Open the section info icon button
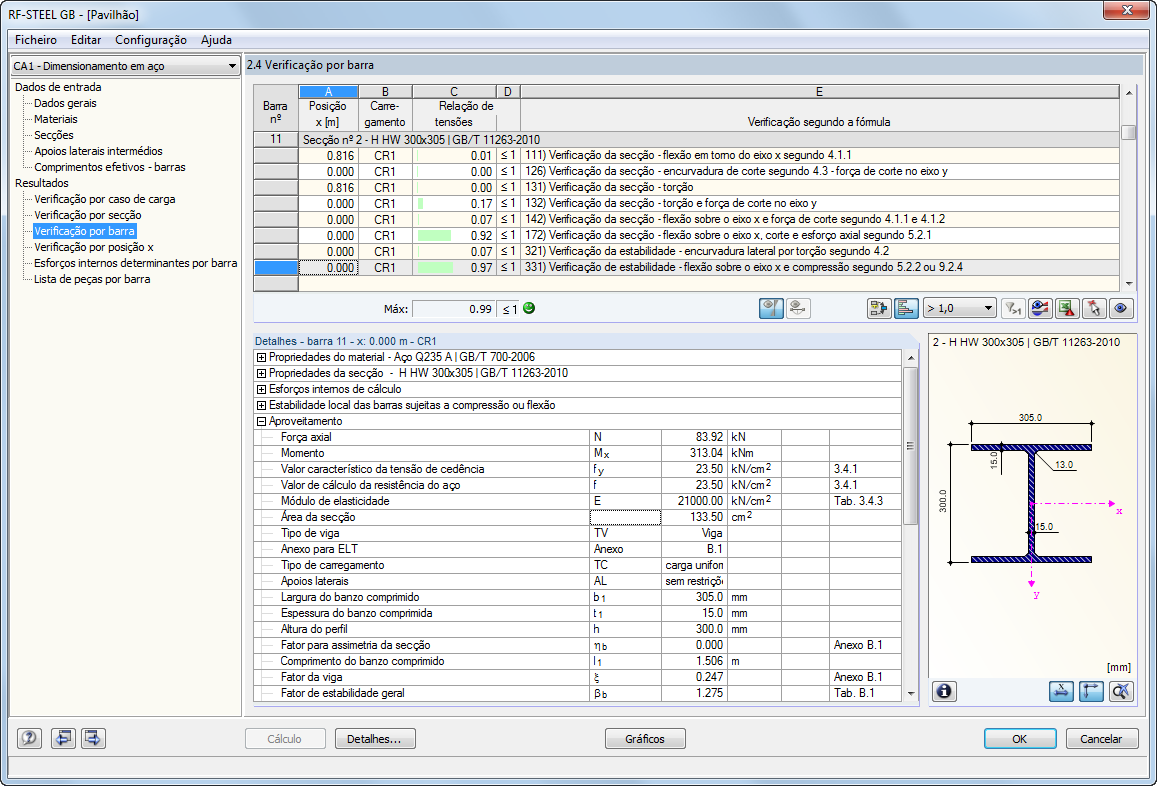The width and height of the screenshot is (1157, 786). click(945, 691)
